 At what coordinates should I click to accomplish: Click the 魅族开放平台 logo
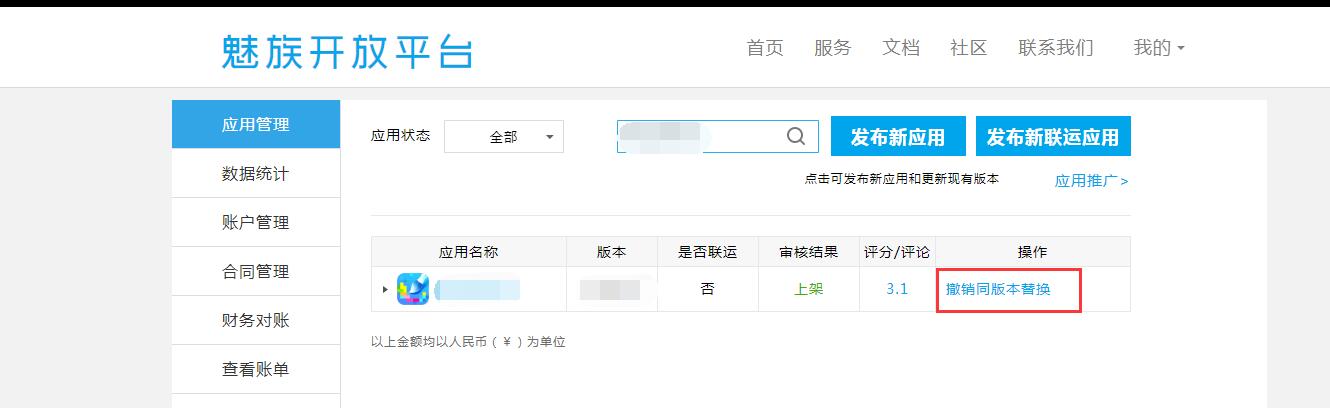pos(347,52)
